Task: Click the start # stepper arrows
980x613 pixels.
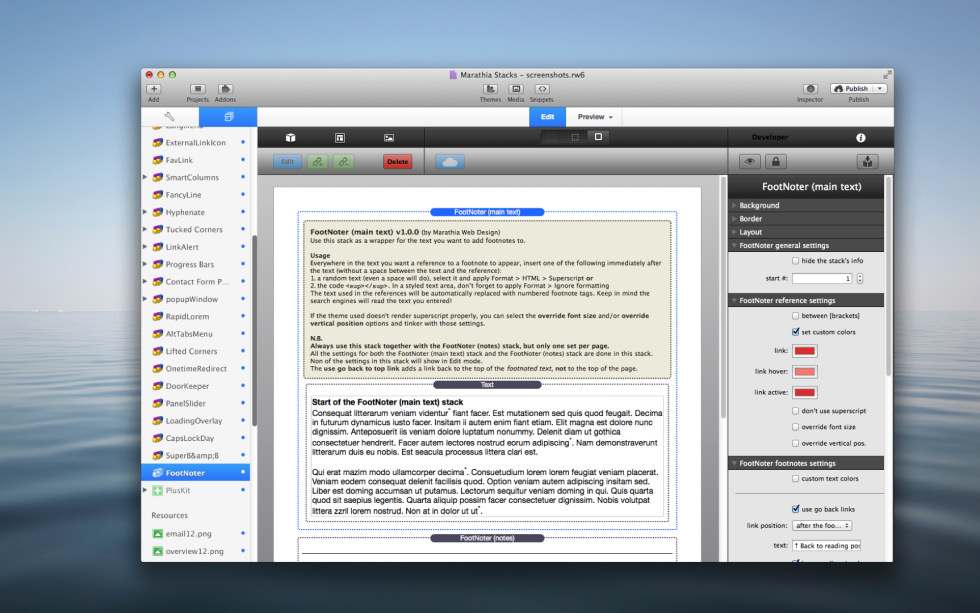Action: click(860, 279)
